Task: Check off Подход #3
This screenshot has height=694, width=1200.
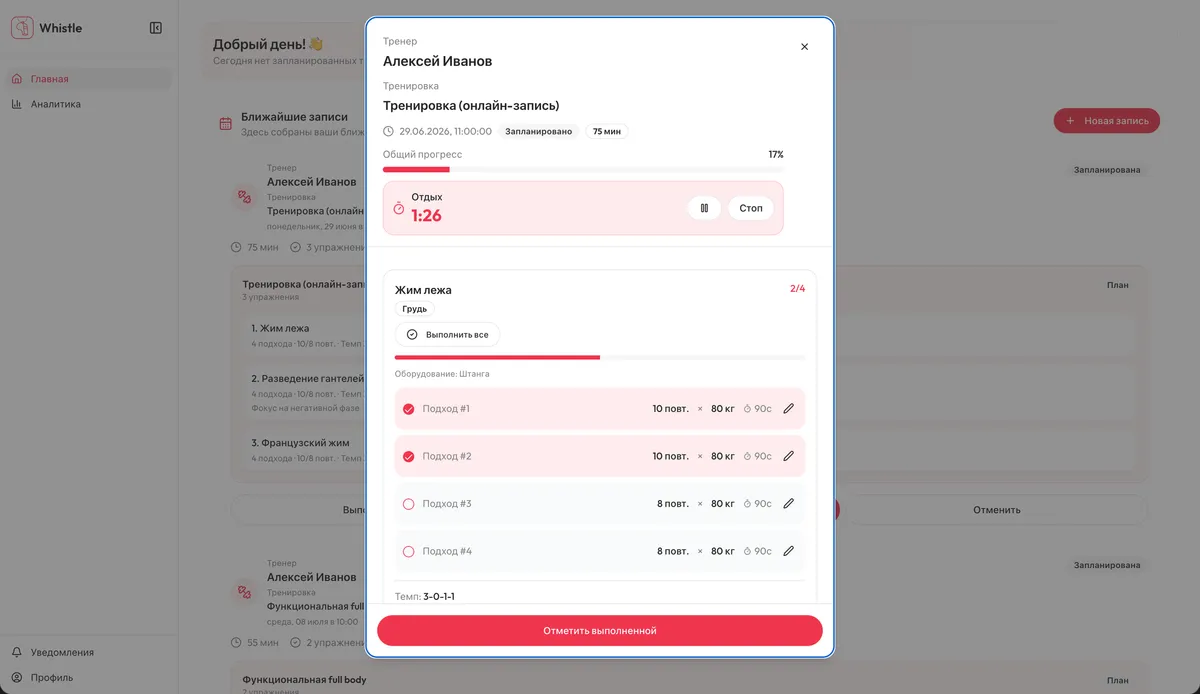Action: [x=408, y=504]
